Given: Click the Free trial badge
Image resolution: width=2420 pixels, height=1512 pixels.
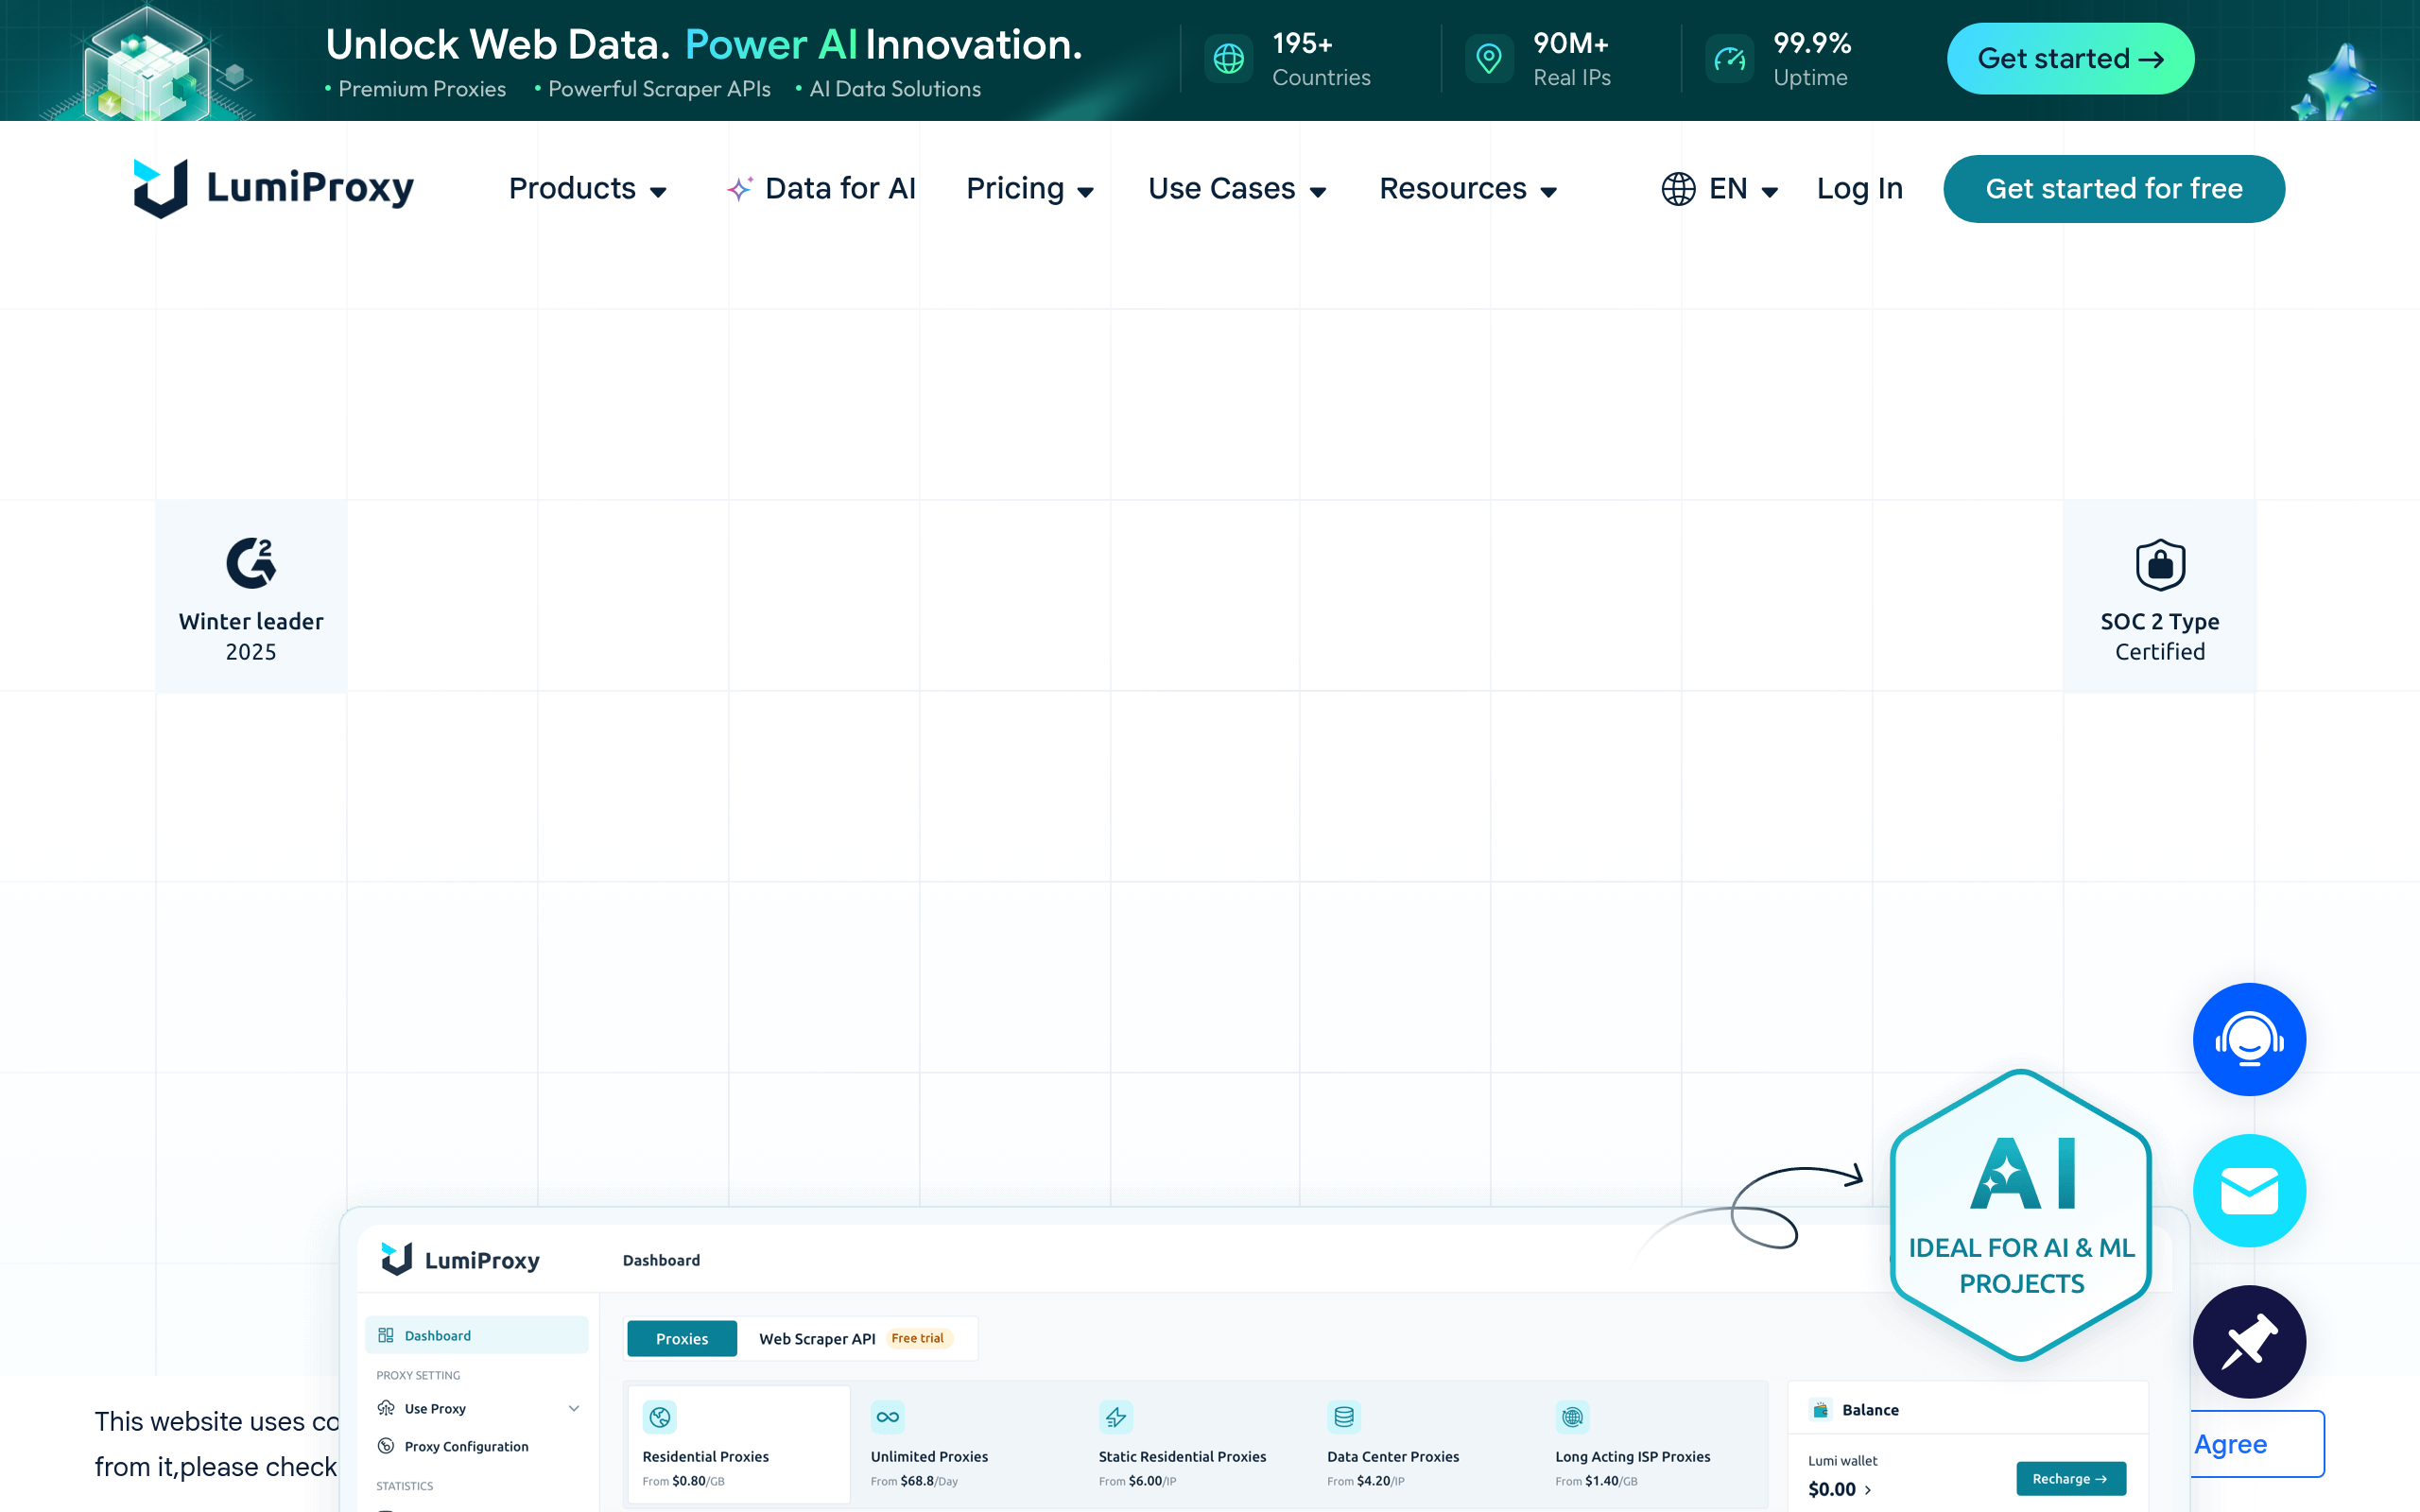Looking at the screenshot, I should click(x=917, y=1338).
